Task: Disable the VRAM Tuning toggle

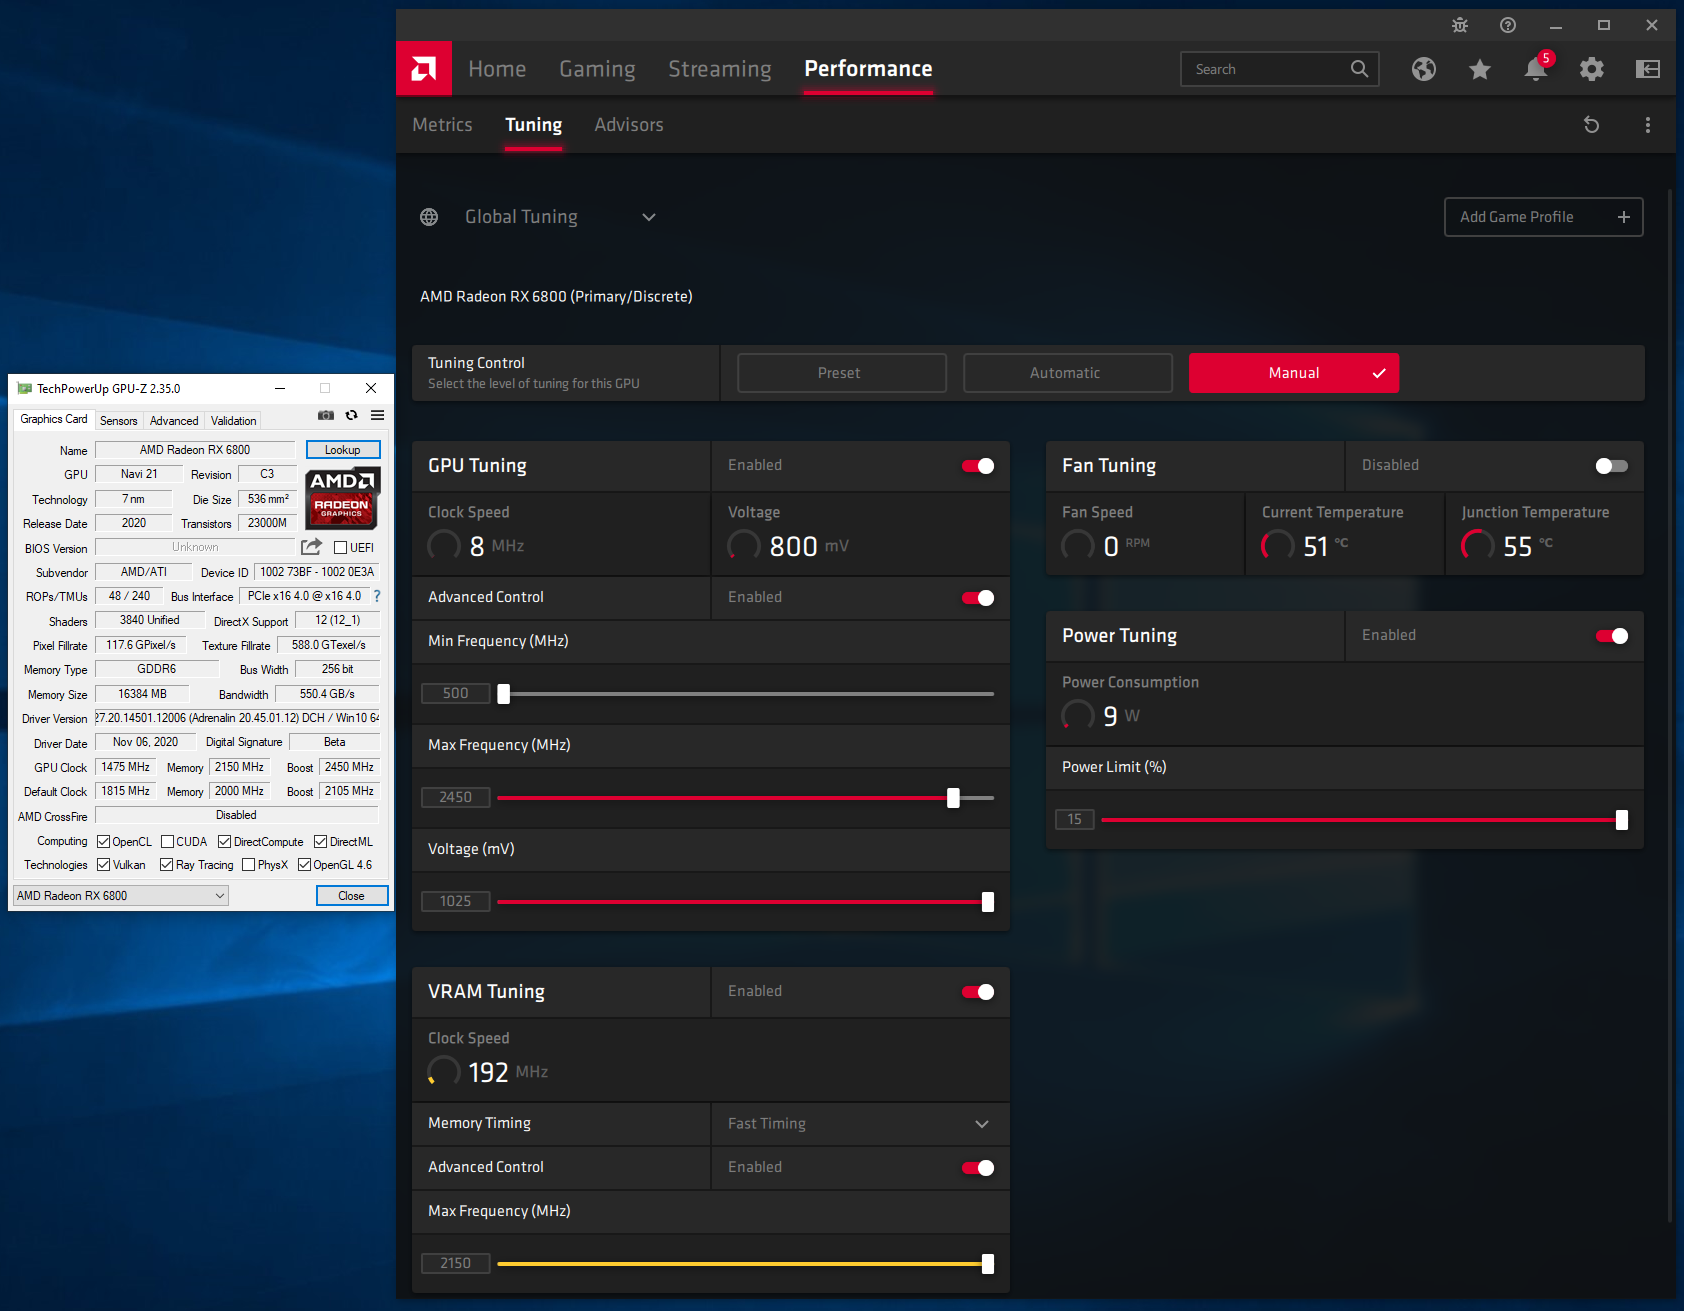Action: [x=978, y=992]
